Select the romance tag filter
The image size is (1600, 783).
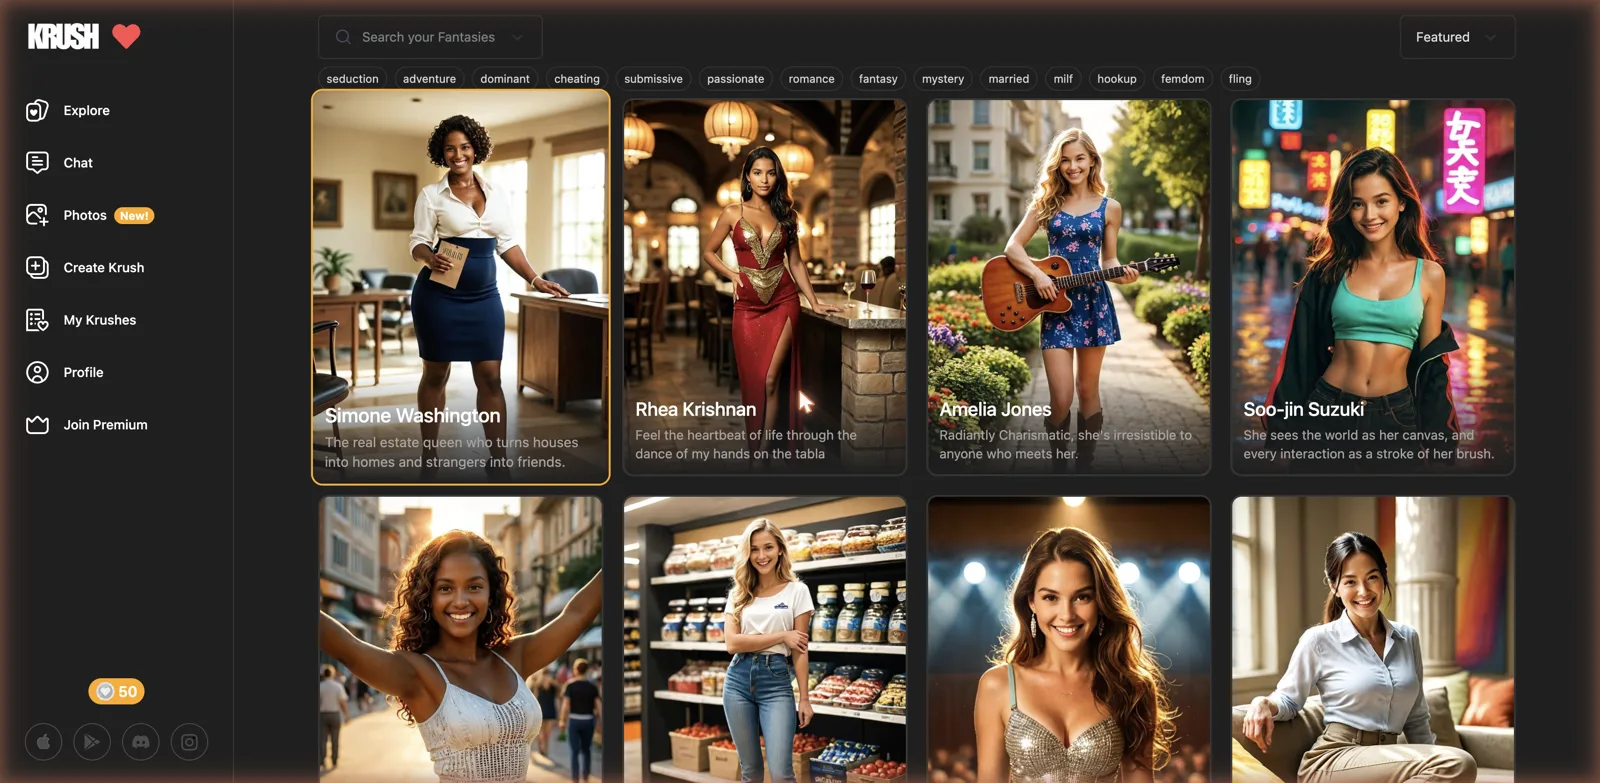click(x=811, y=79)
